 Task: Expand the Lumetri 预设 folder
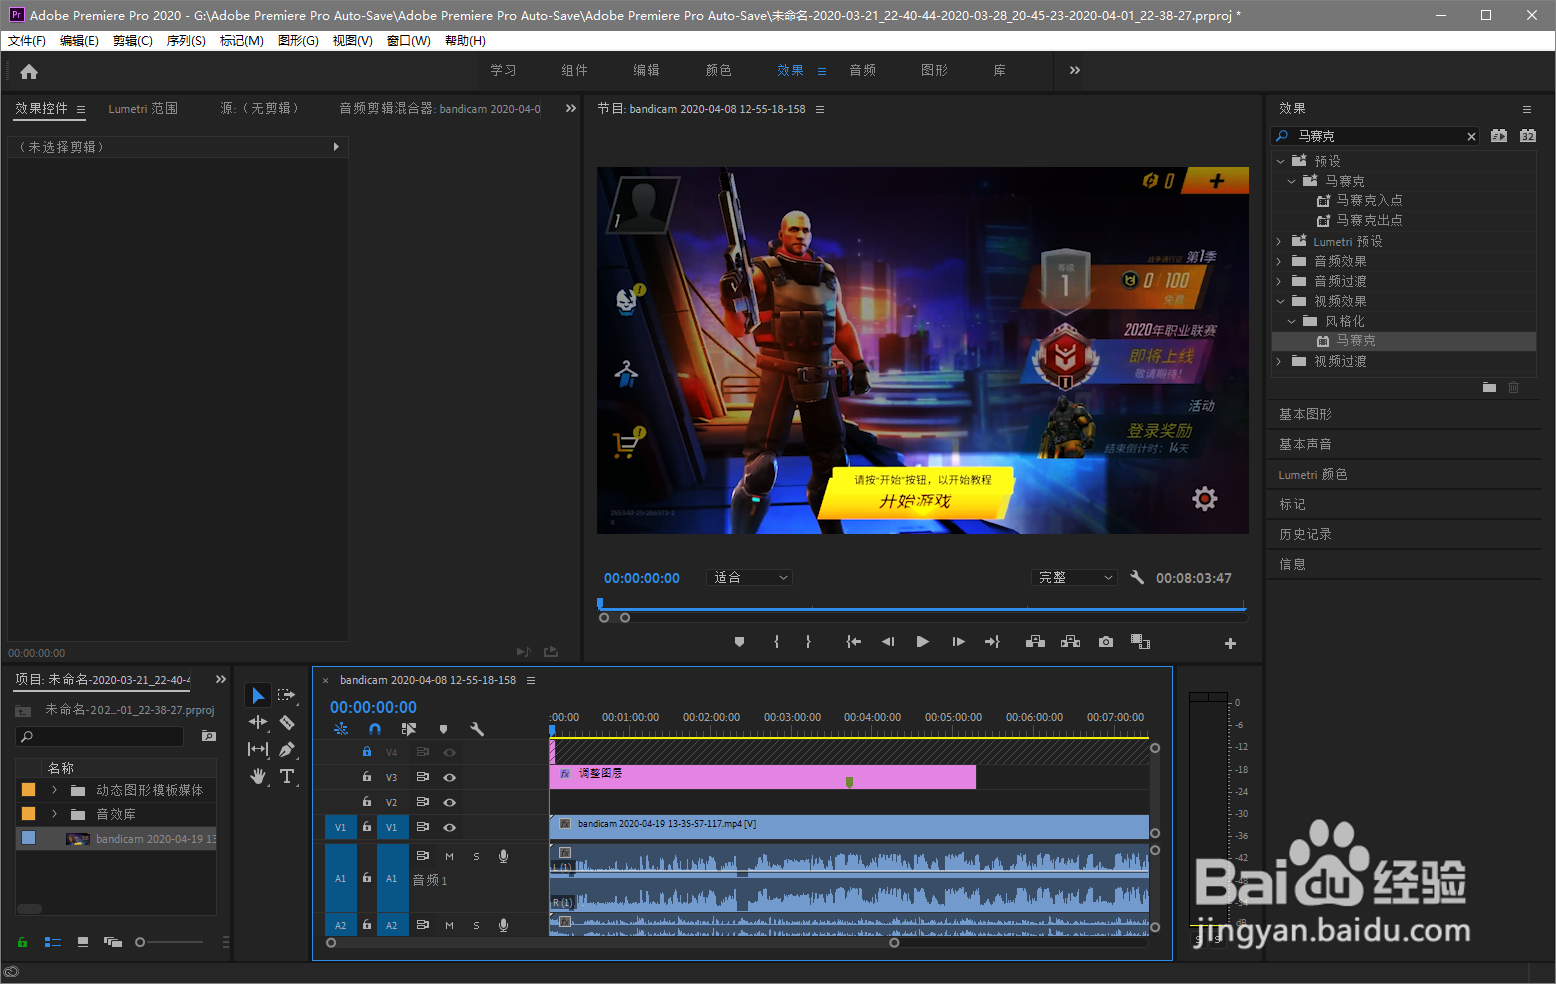coord(1279,241)
